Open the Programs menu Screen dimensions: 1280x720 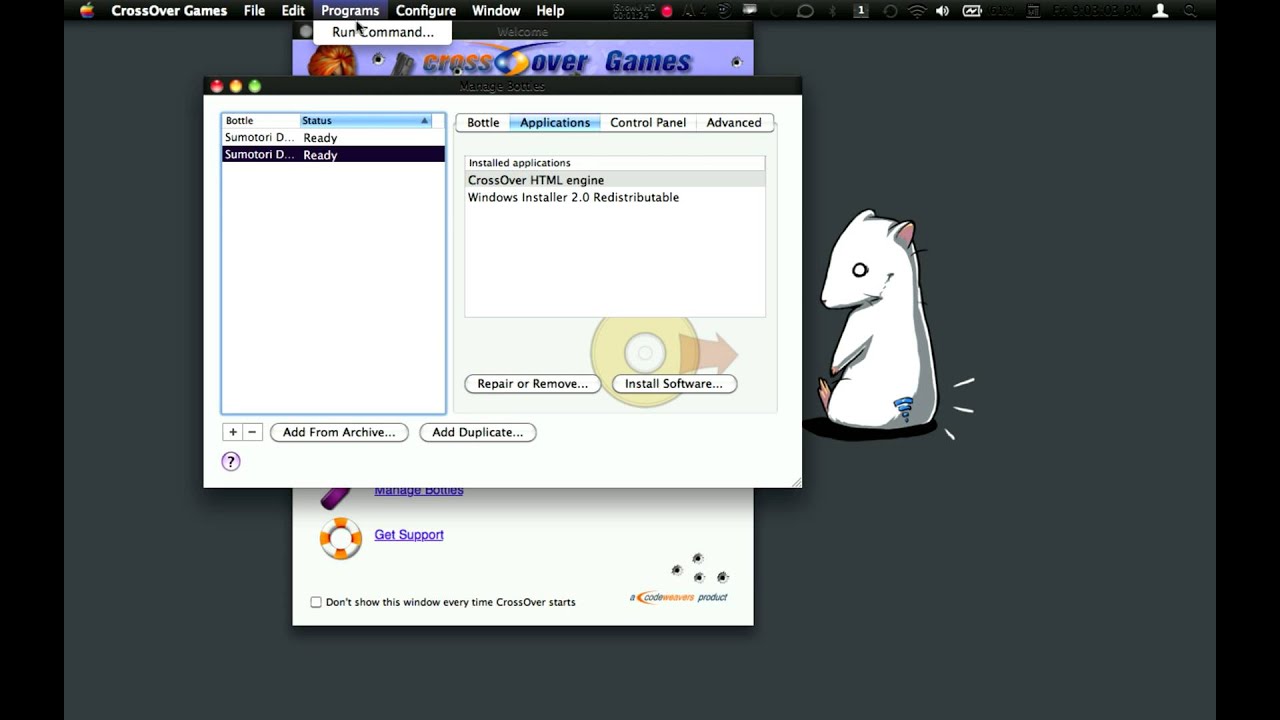[x=350, y=11]
